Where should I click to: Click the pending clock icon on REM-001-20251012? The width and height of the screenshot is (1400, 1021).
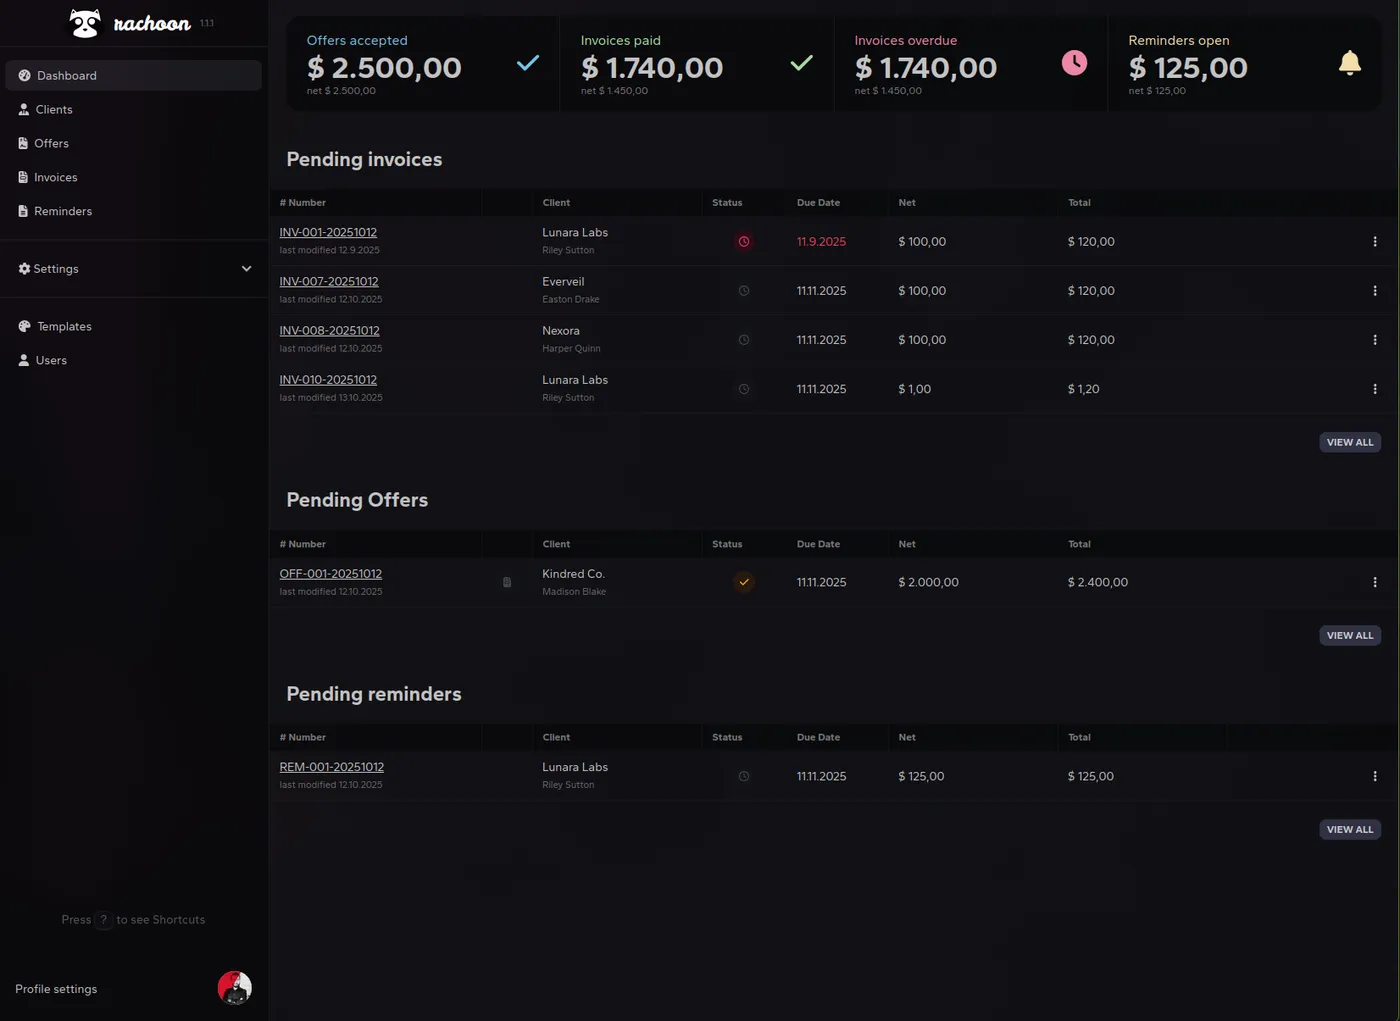tap(743, 775)
